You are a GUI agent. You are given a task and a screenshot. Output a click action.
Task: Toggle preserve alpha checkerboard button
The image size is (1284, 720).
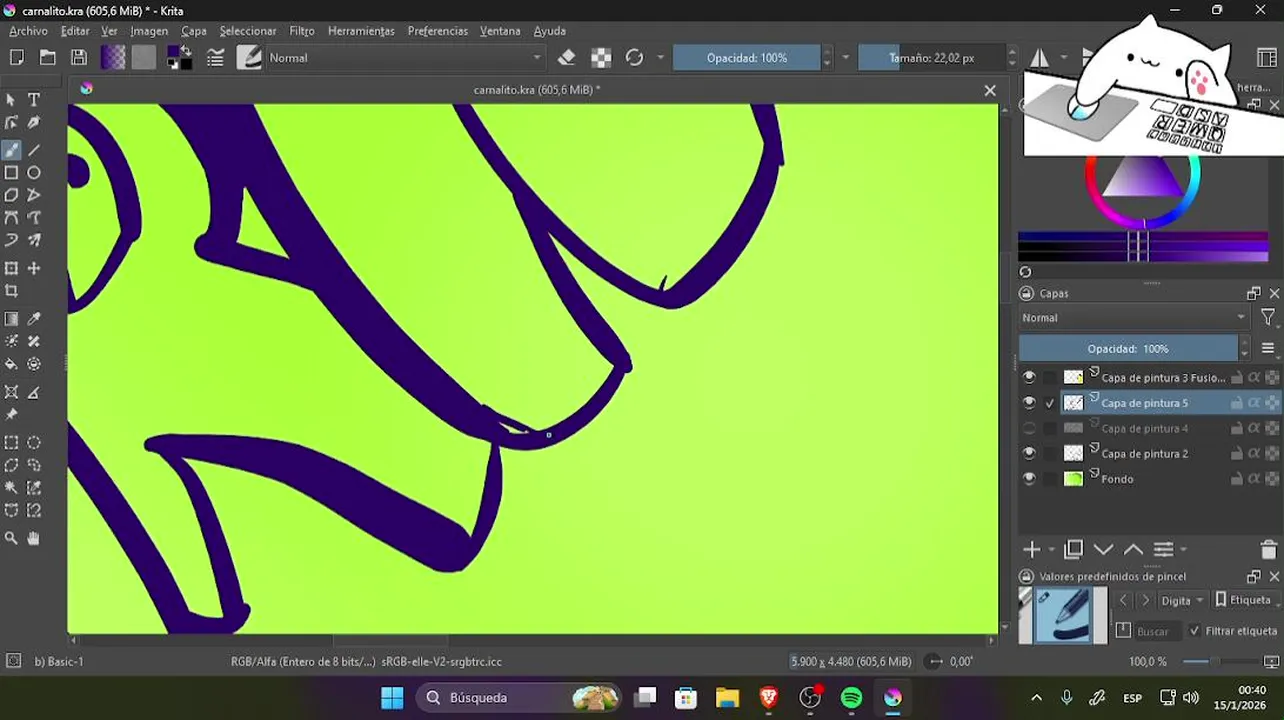pos(601,58)
